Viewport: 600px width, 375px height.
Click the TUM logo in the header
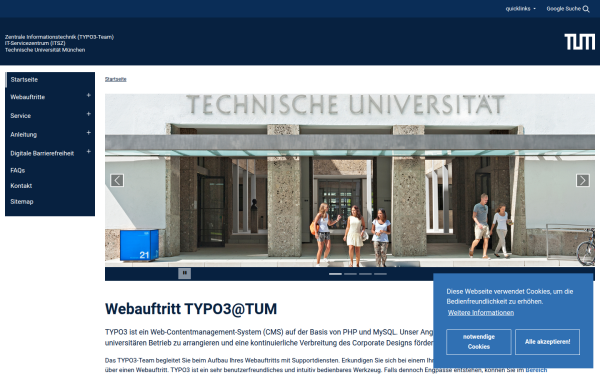579,42
